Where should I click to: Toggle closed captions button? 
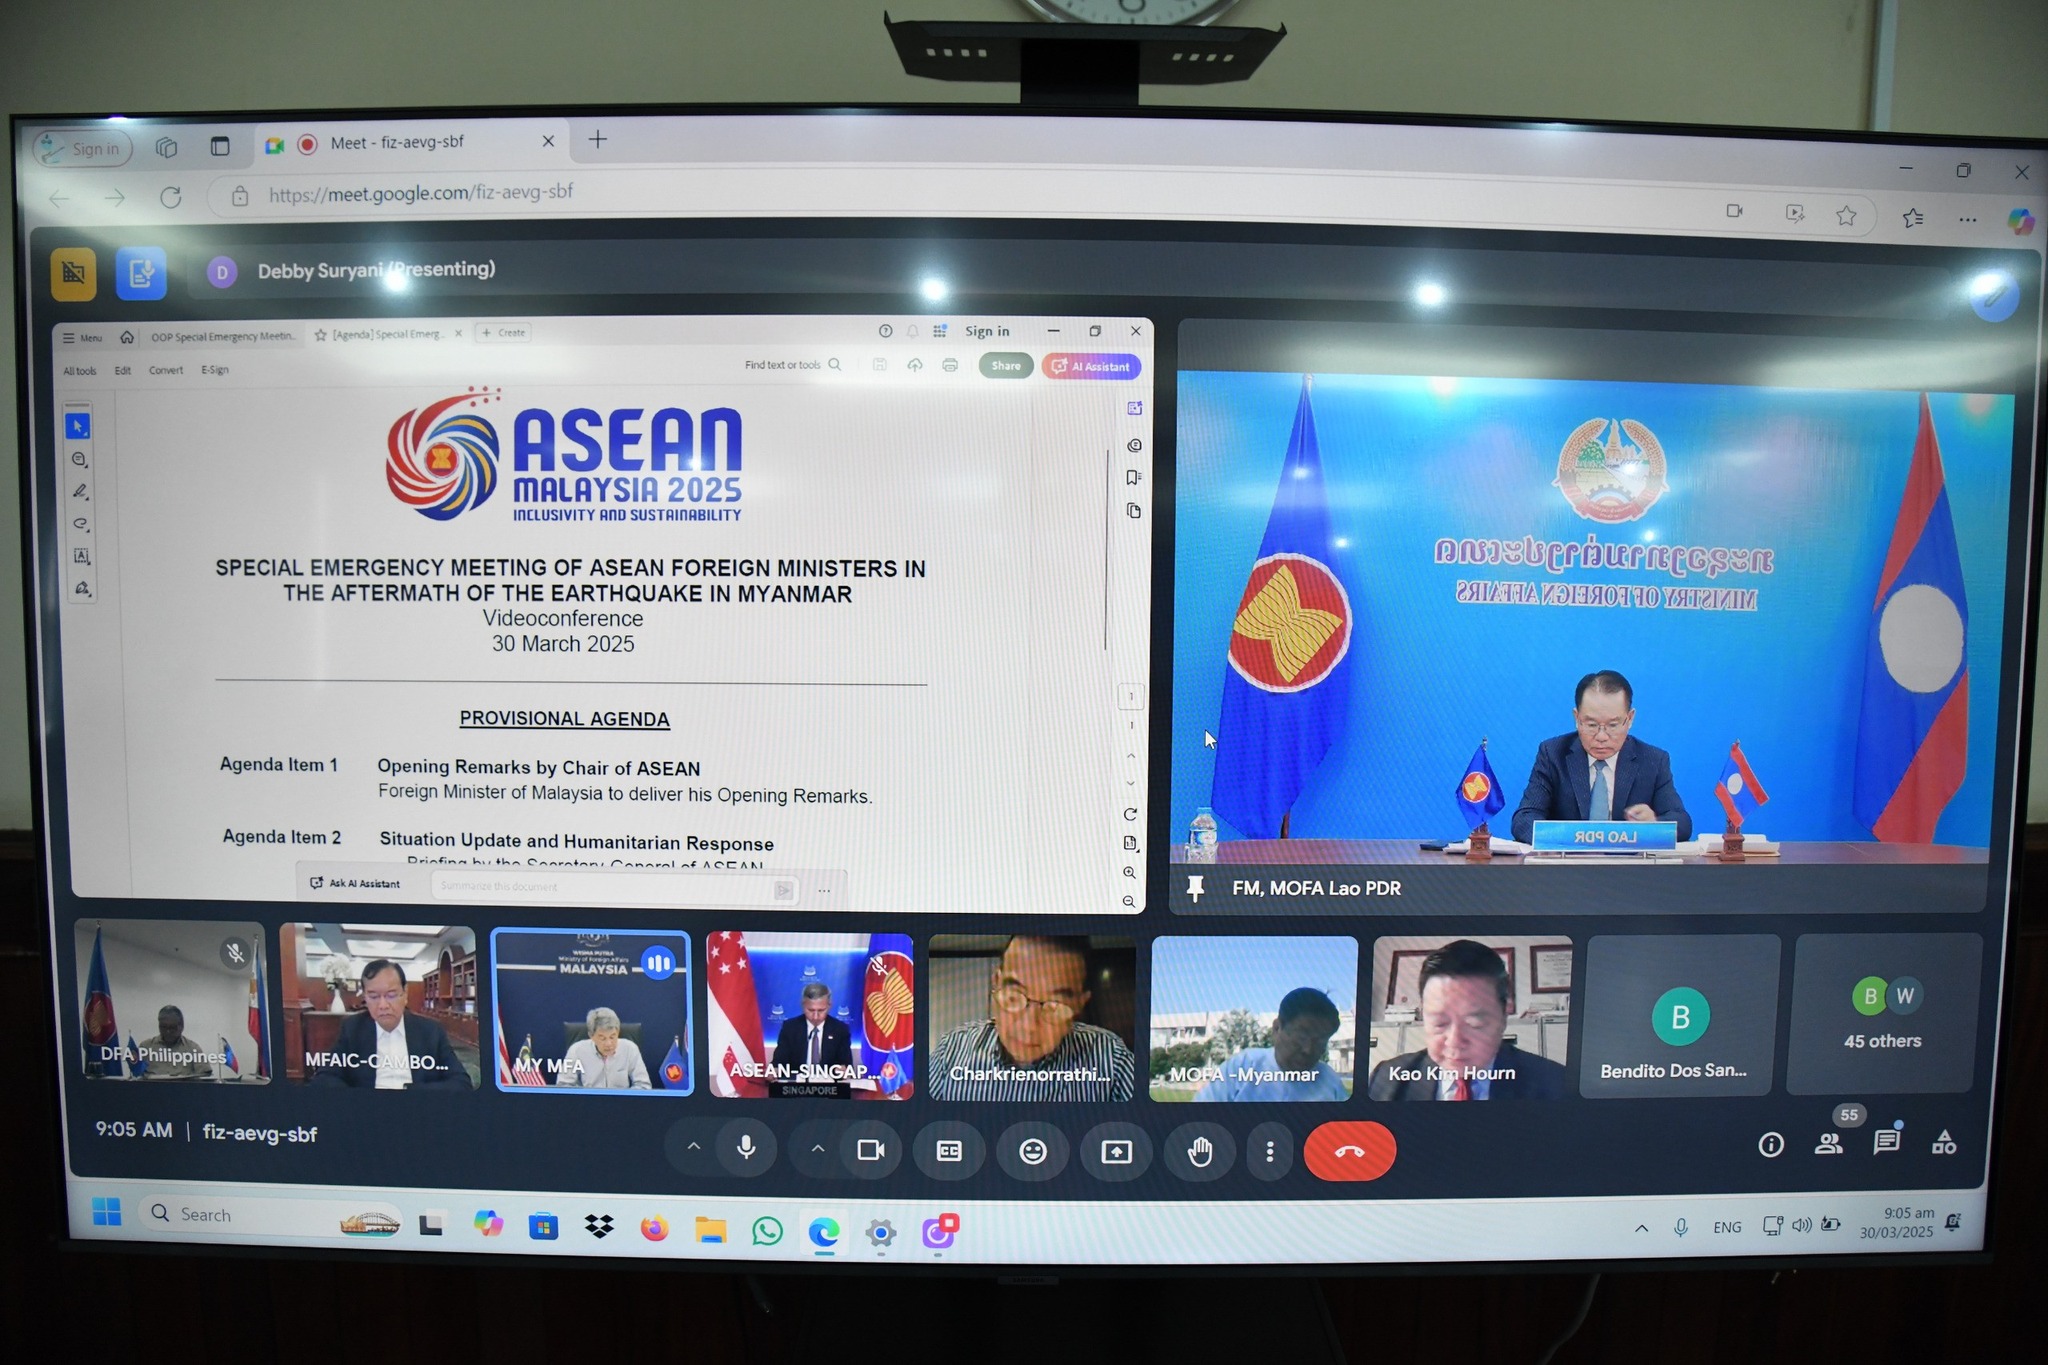pyautogui.click(x=949, y=1151)
